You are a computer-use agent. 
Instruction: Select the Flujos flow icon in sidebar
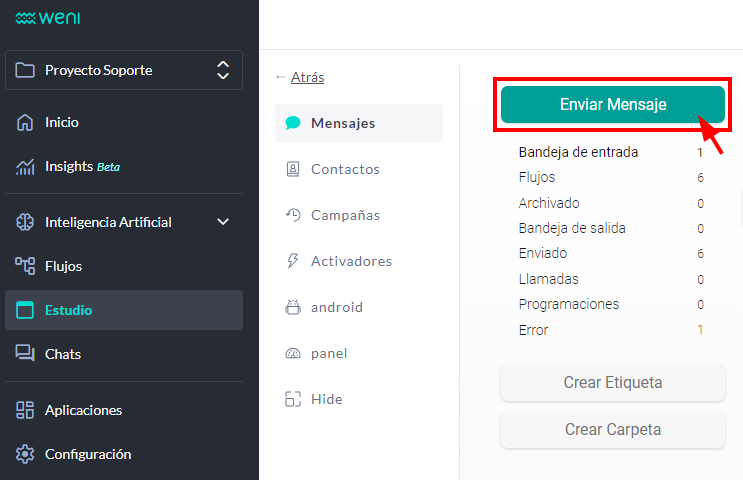(x=25, y=266)
